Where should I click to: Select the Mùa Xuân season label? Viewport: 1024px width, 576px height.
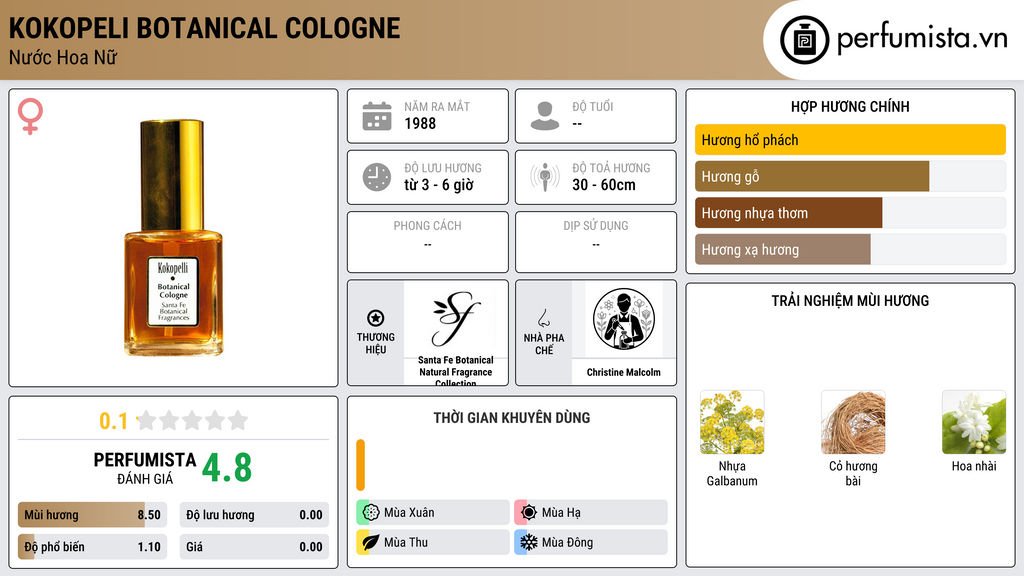tap(409, 513)
